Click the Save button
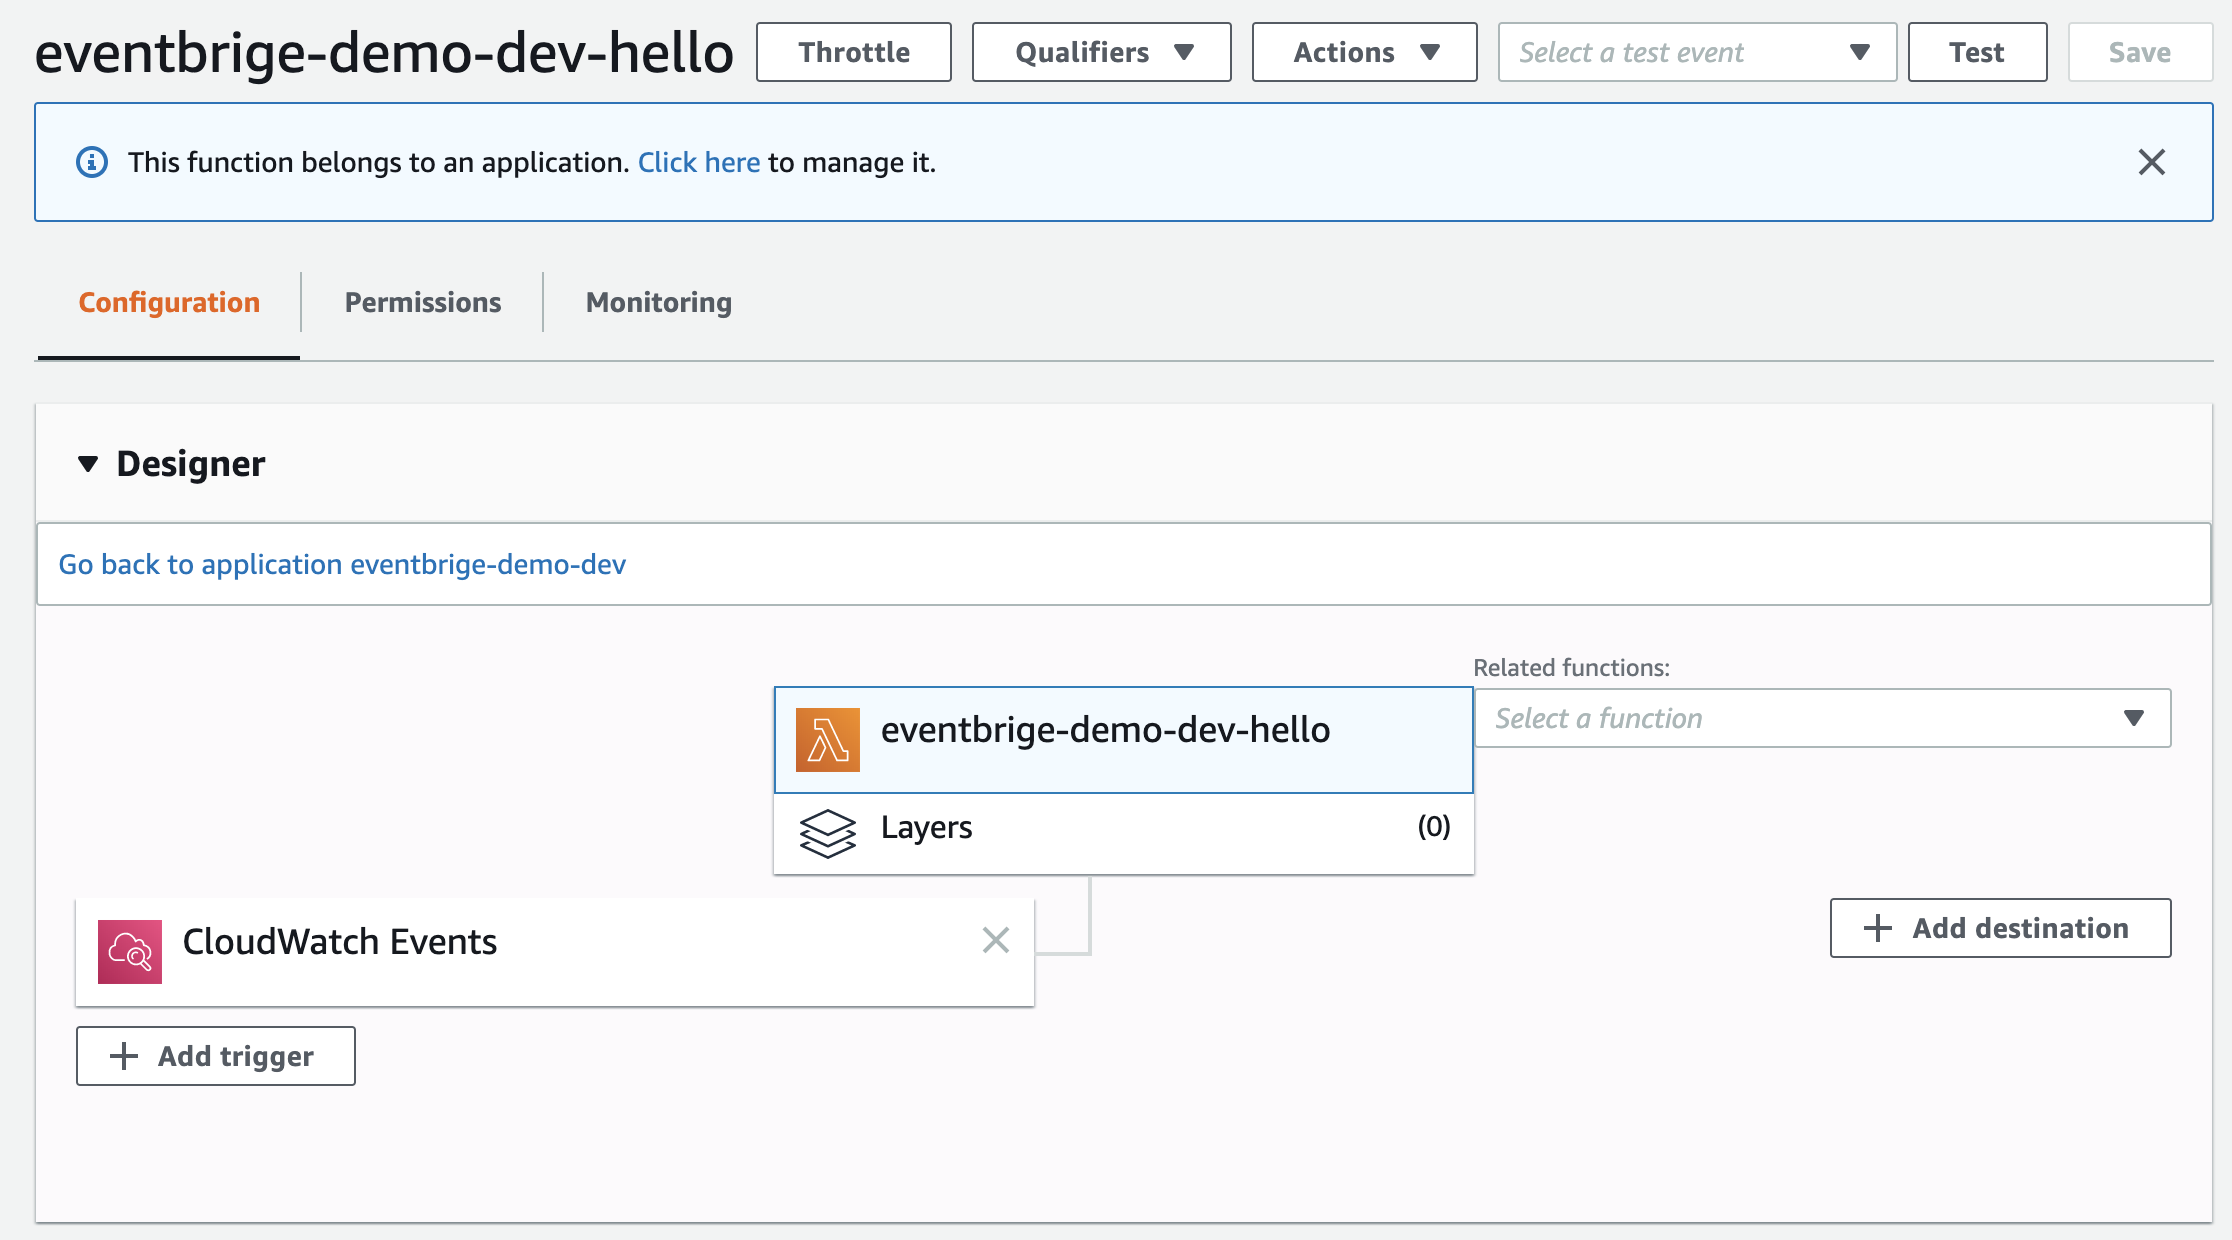Image resolution: width=2232 pixels, height=1240 pixels. 2139,52
